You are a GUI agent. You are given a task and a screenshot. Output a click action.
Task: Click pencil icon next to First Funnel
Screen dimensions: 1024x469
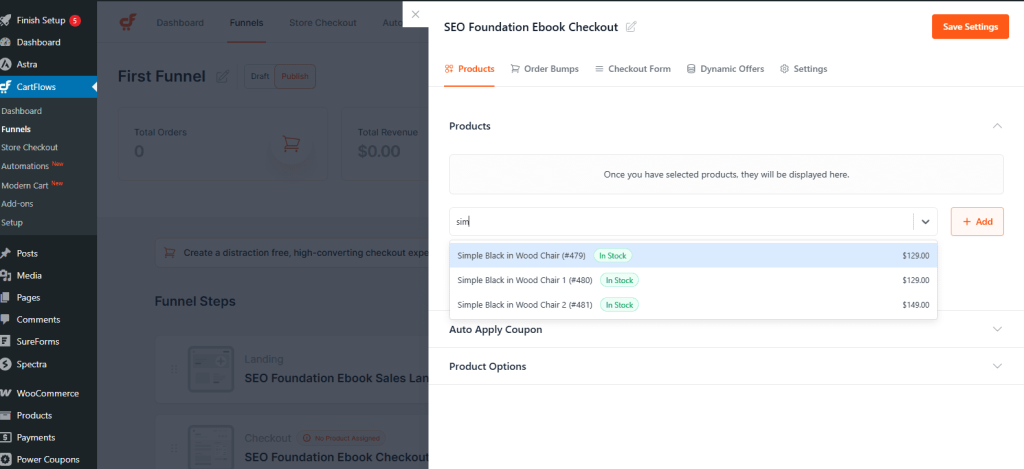[x=223, y=76]
